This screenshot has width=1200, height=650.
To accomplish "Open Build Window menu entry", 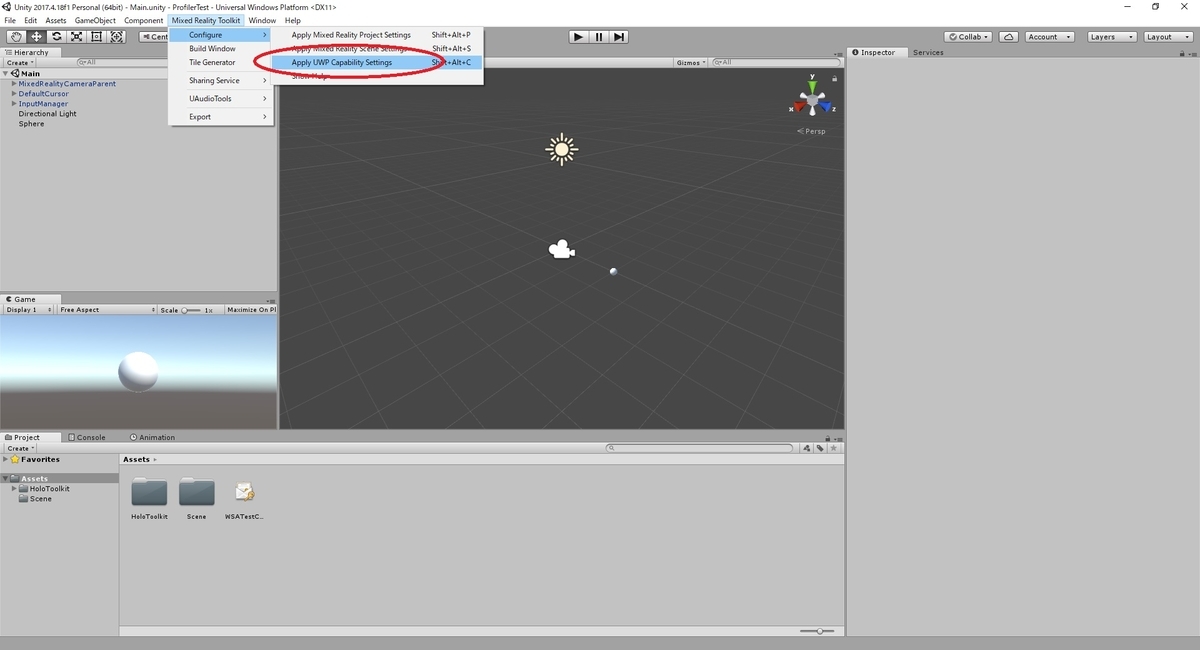I will pos(221,48).
